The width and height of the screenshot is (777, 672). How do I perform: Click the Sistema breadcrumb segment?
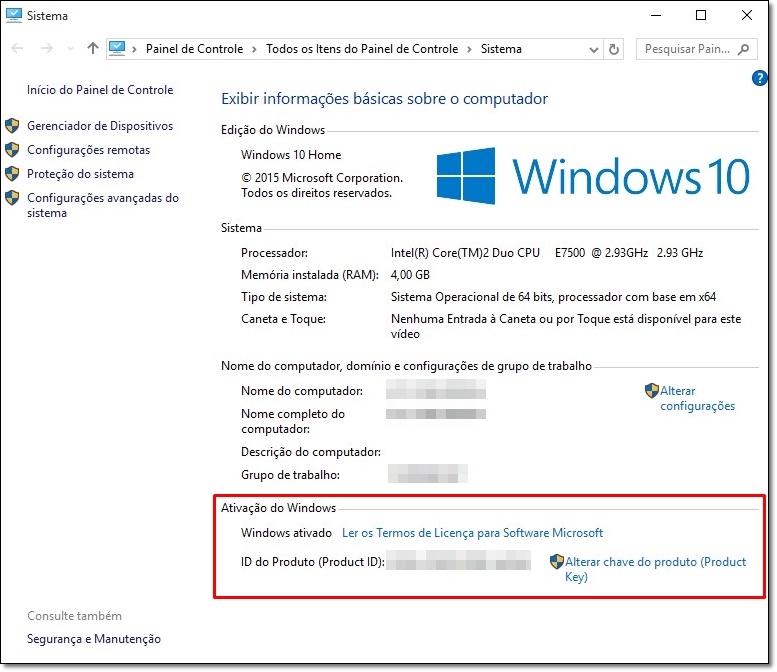click(501, 49)
